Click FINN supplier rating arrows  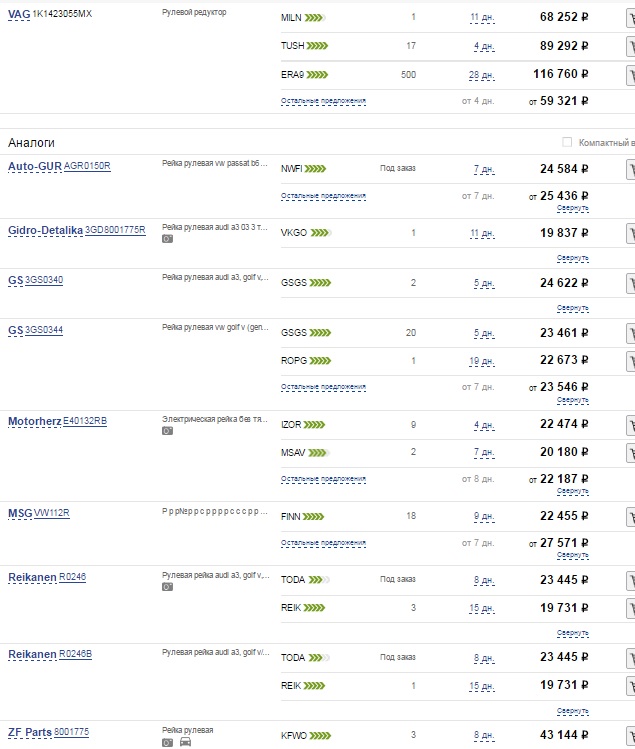(313, 516)
